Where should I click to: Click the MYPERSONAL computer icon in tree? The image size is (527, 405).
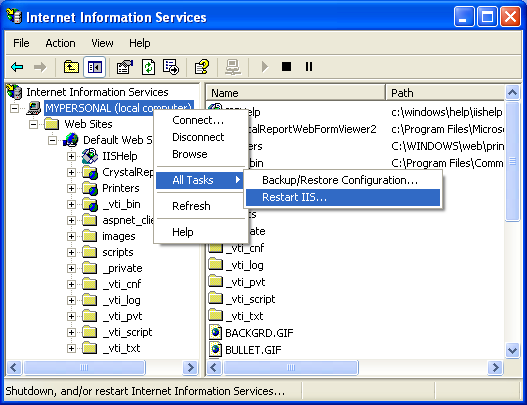(x=34, y=108)
